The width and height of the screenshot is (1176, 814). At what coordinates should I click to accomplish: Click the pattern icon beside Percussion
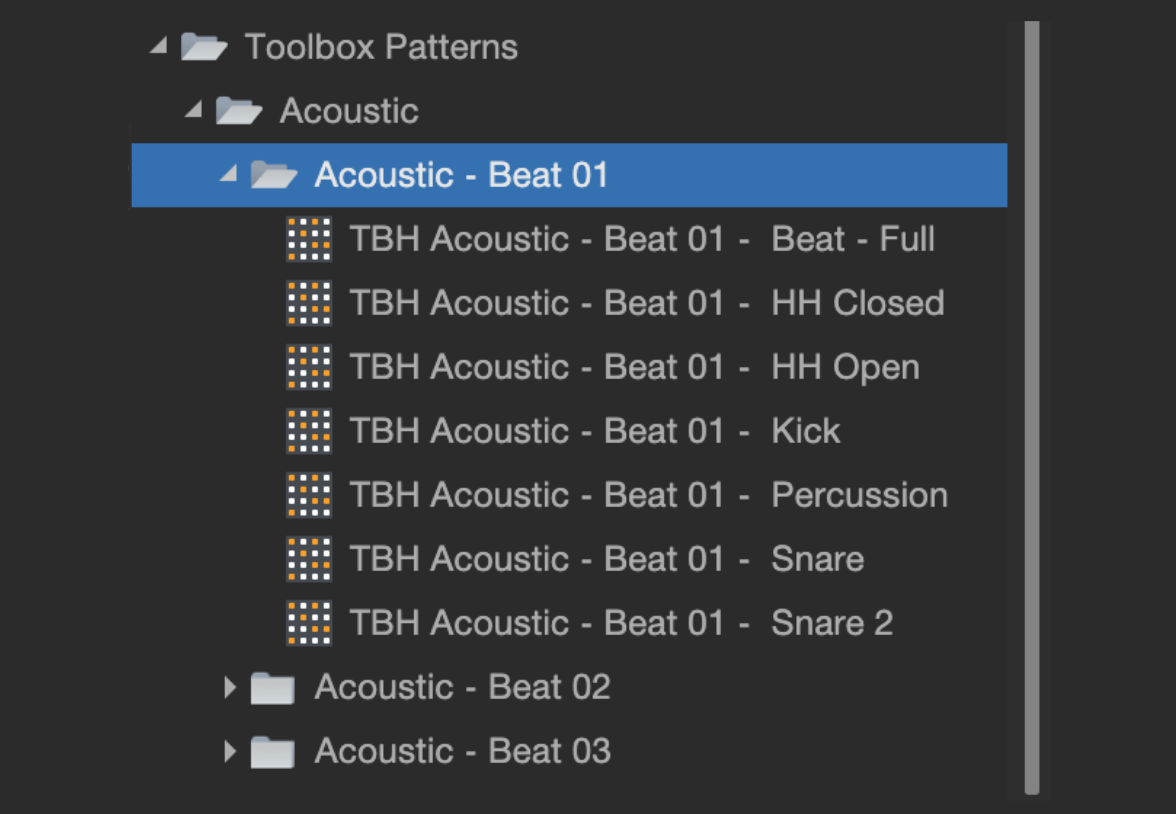309,495
